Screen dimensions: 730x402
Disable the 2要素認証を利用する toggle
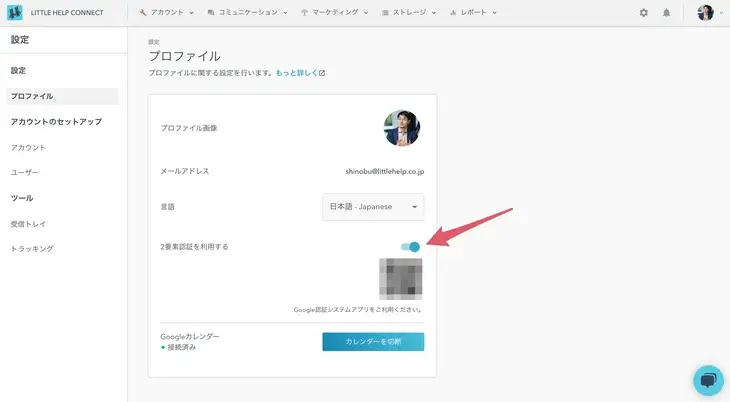click(x=410, y=246)
